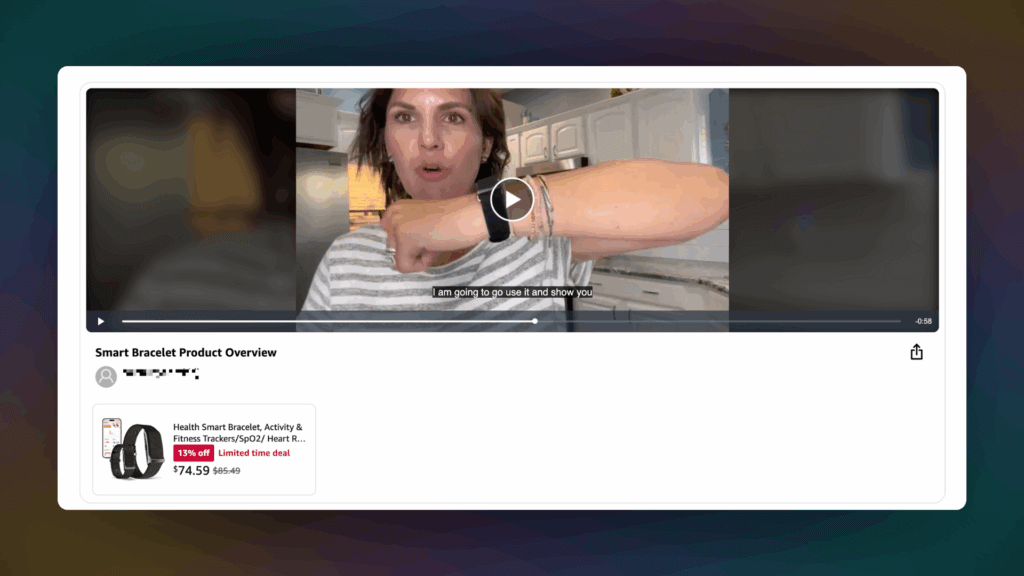The image size is (1024, 576).
Task: Click the share icon beside the video title
Action: [916, 352]
